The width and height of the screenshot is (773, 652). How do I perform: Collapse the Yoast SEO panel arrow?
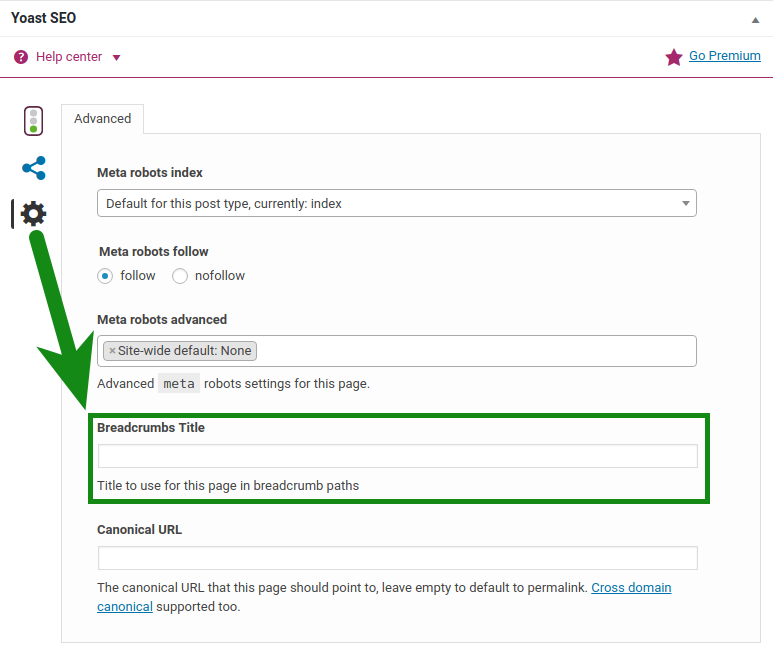coord(755,20)
